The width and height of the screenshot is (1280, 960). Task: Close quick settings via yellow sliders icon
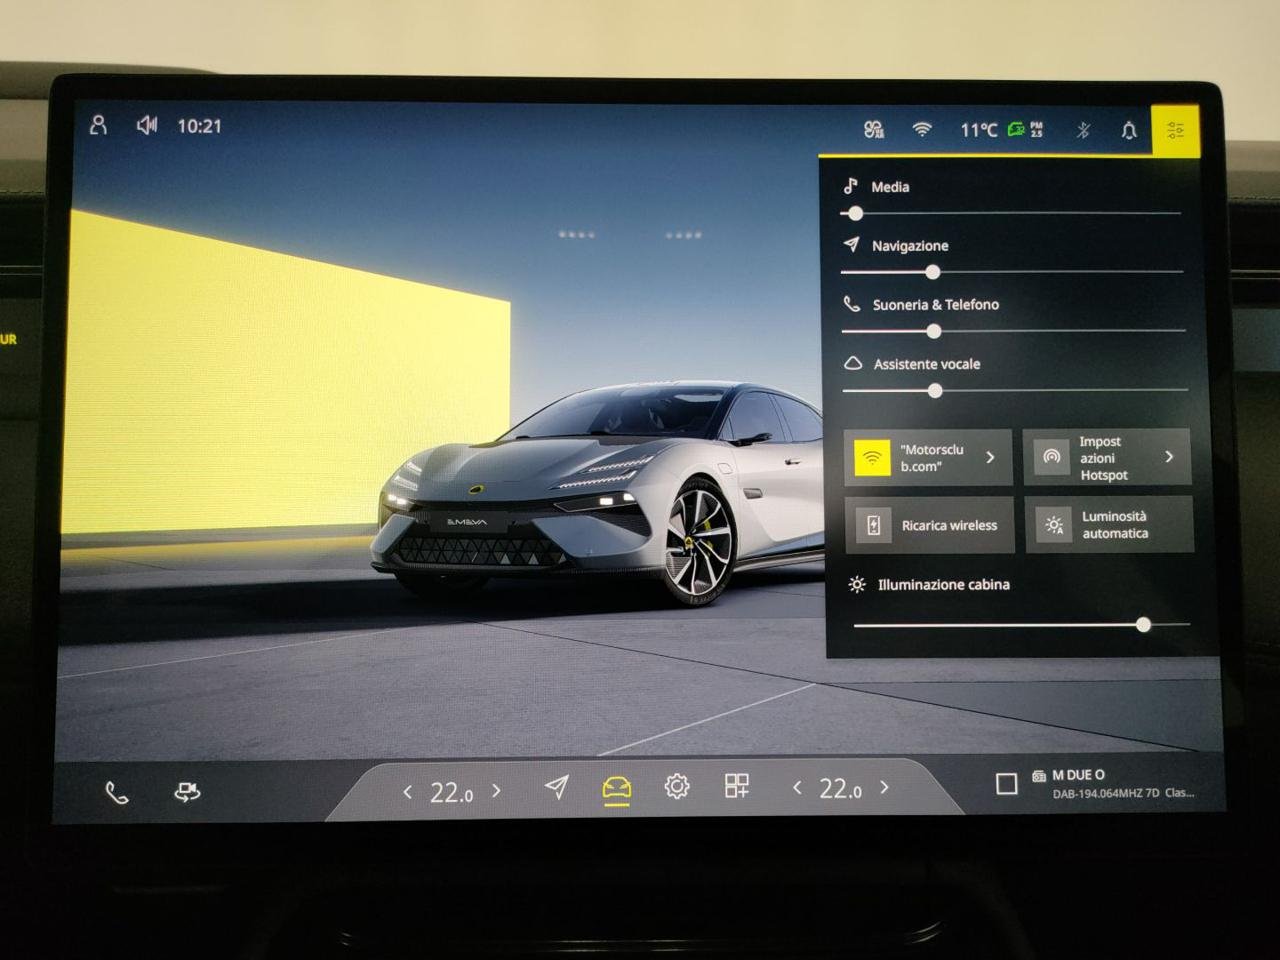pyautogui.click(x=1175, y=130)
